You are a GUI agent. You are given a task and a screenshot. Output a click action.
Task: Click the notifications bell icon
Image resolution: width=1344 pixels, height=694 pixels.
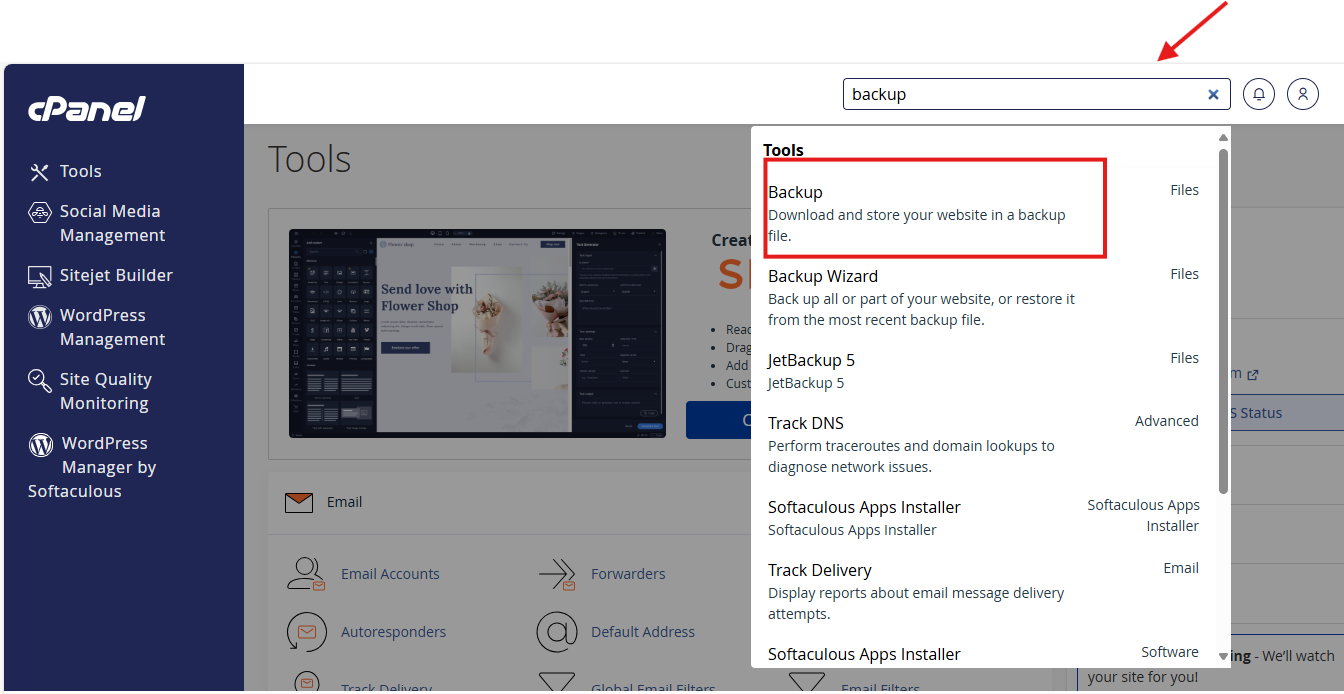[1259, 94]
